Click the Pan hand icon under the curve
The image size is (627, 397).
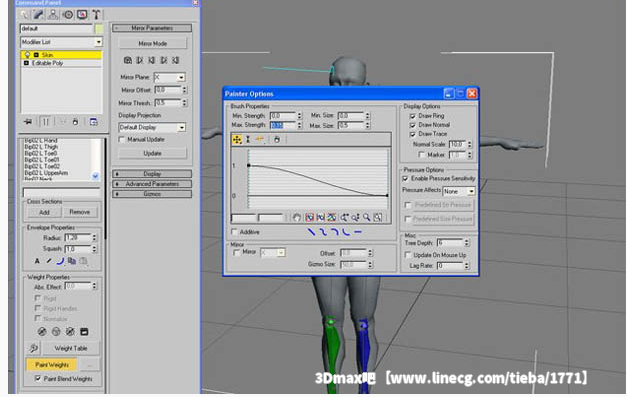point(296,217)
